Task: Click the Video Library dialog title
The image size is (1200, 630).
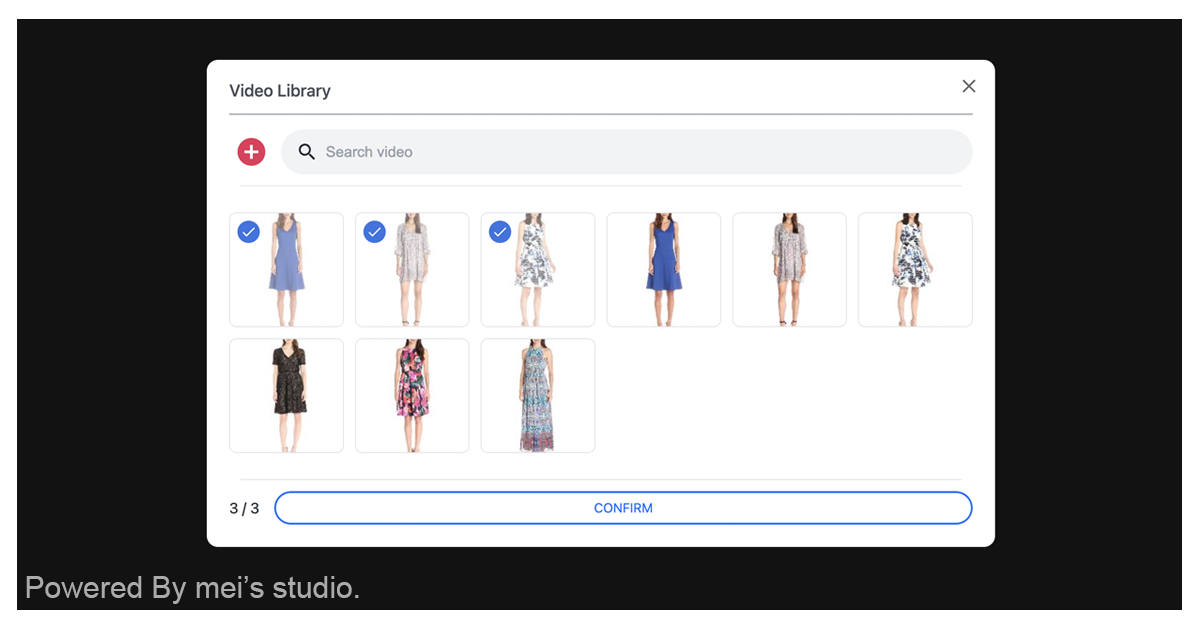Action: [280, 91]
